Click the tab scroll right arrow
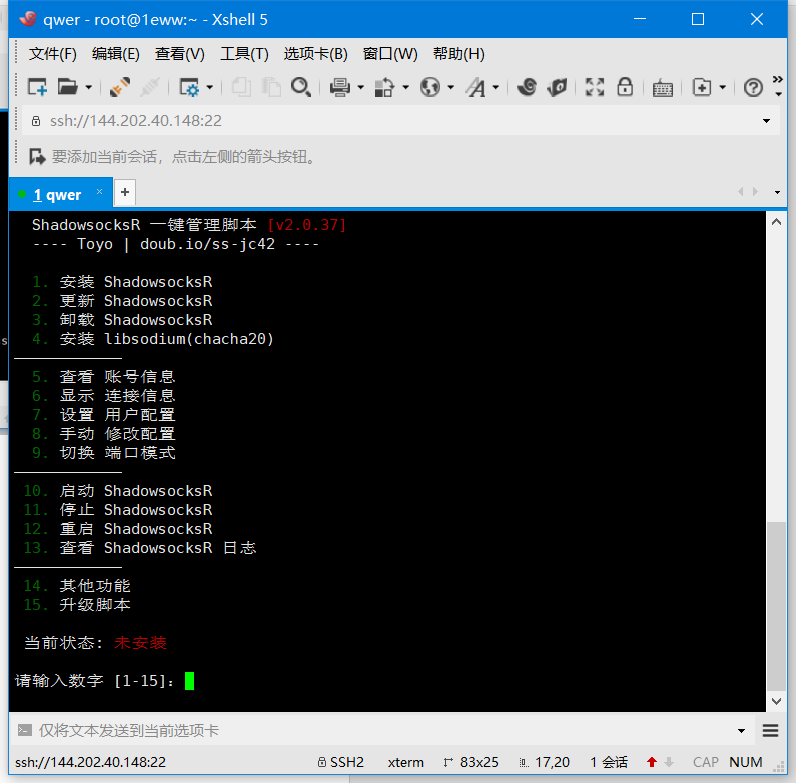 [755, 191]
